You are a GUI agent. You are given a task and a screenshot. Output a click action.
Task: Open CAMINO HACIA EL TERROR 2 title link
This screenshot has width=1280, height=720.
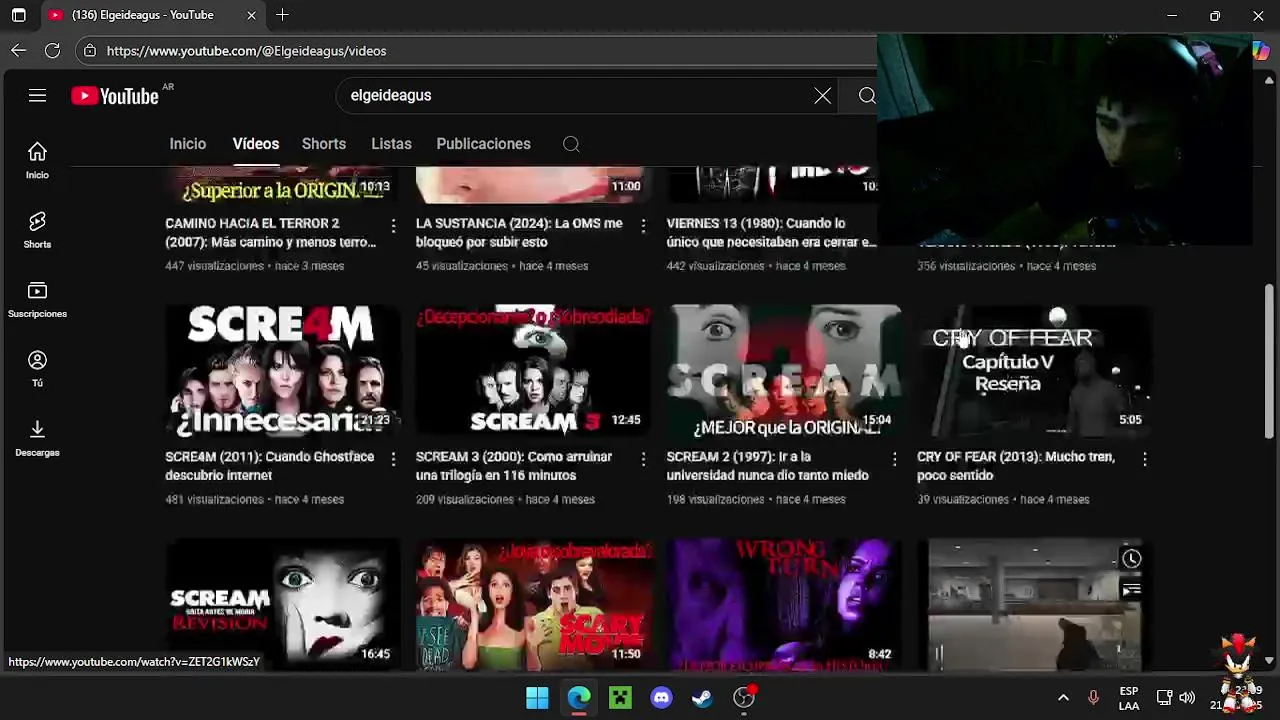pyautogui.click(x=271, y=233)
